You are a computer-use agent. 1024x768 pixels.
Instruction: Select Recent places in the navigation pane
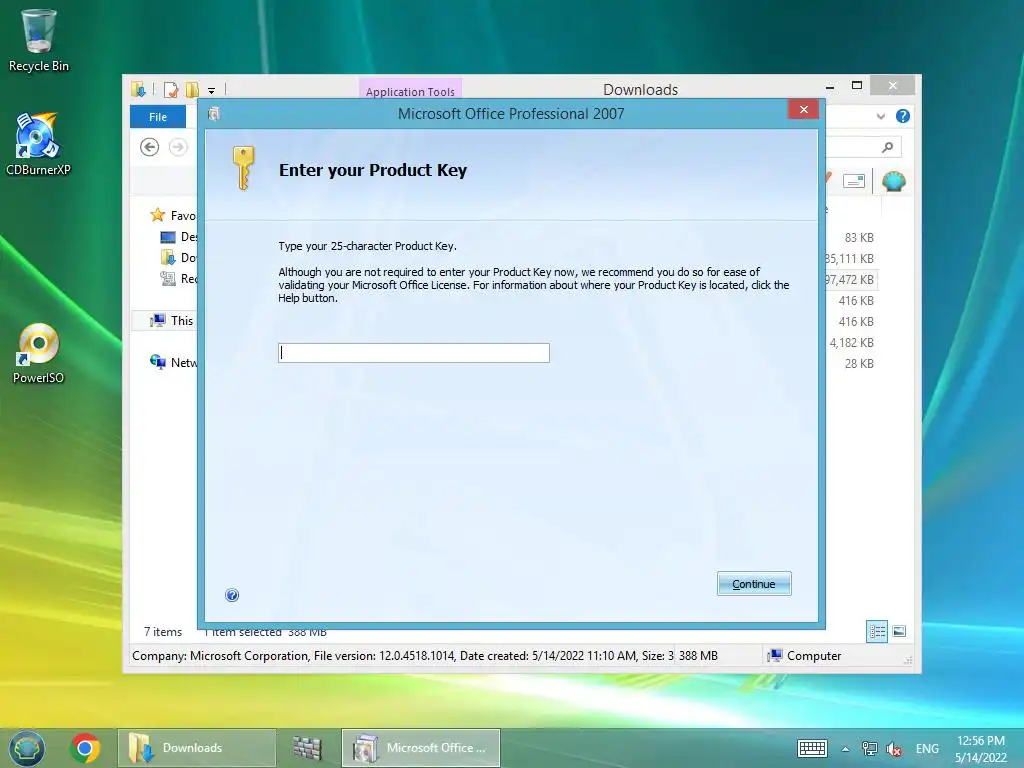coord(178,279)
